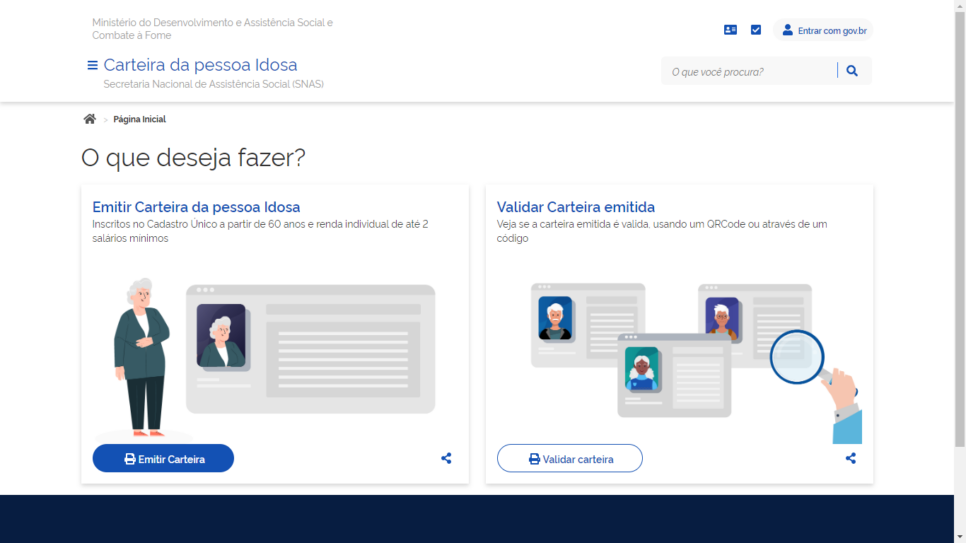Image resolution: width=966 pixels, height=543 pixels.
Task: Sign in with Entrar com gov.br
Action: coord(823,30)
